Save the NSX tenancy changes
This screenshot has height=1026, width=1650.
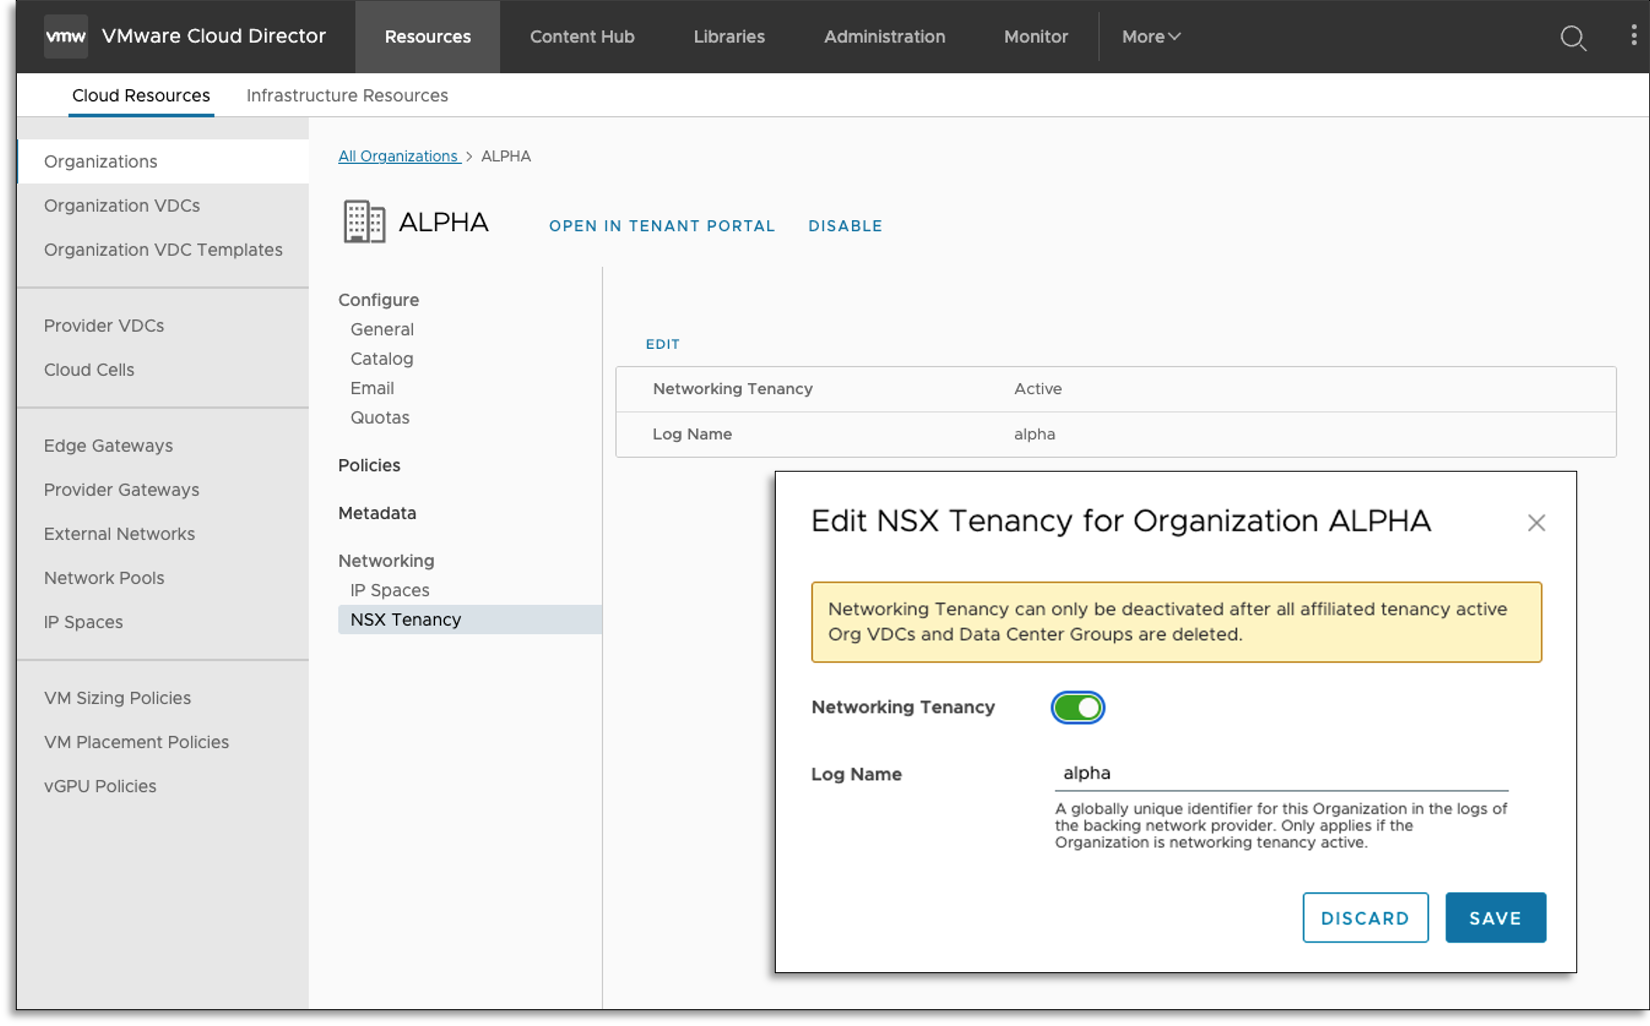point(1494,918)
